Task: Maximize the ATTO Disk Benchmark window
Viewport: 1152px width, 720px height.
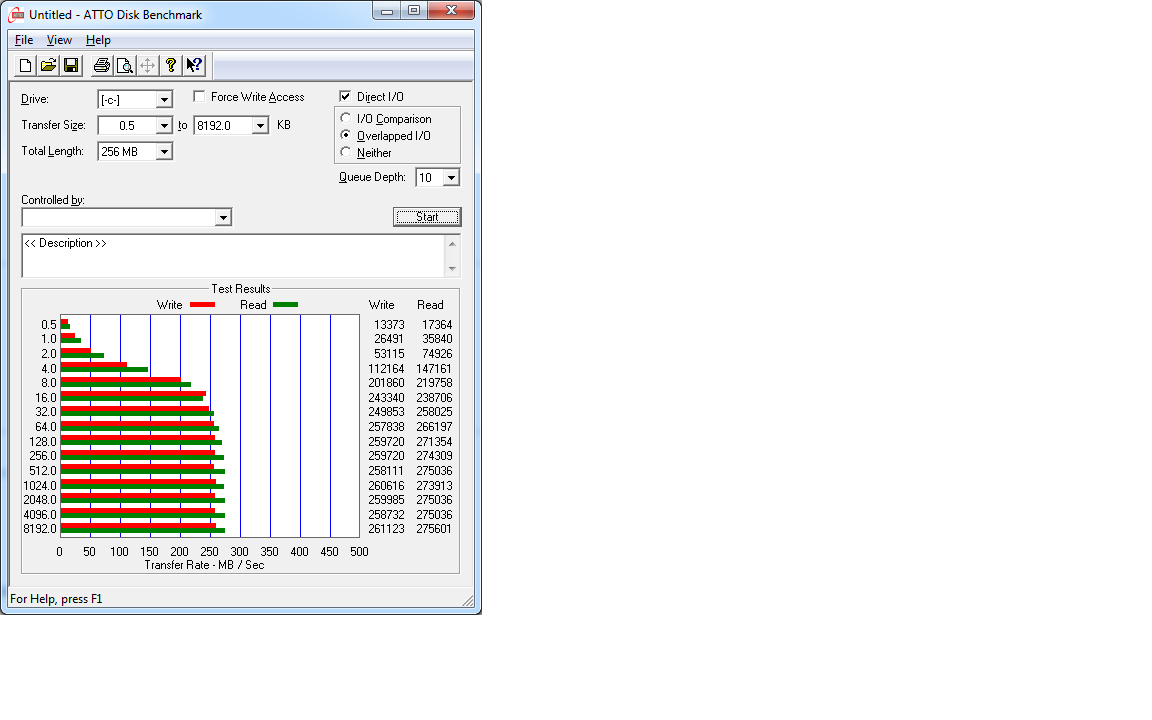Action: click(x=414, y=10)
